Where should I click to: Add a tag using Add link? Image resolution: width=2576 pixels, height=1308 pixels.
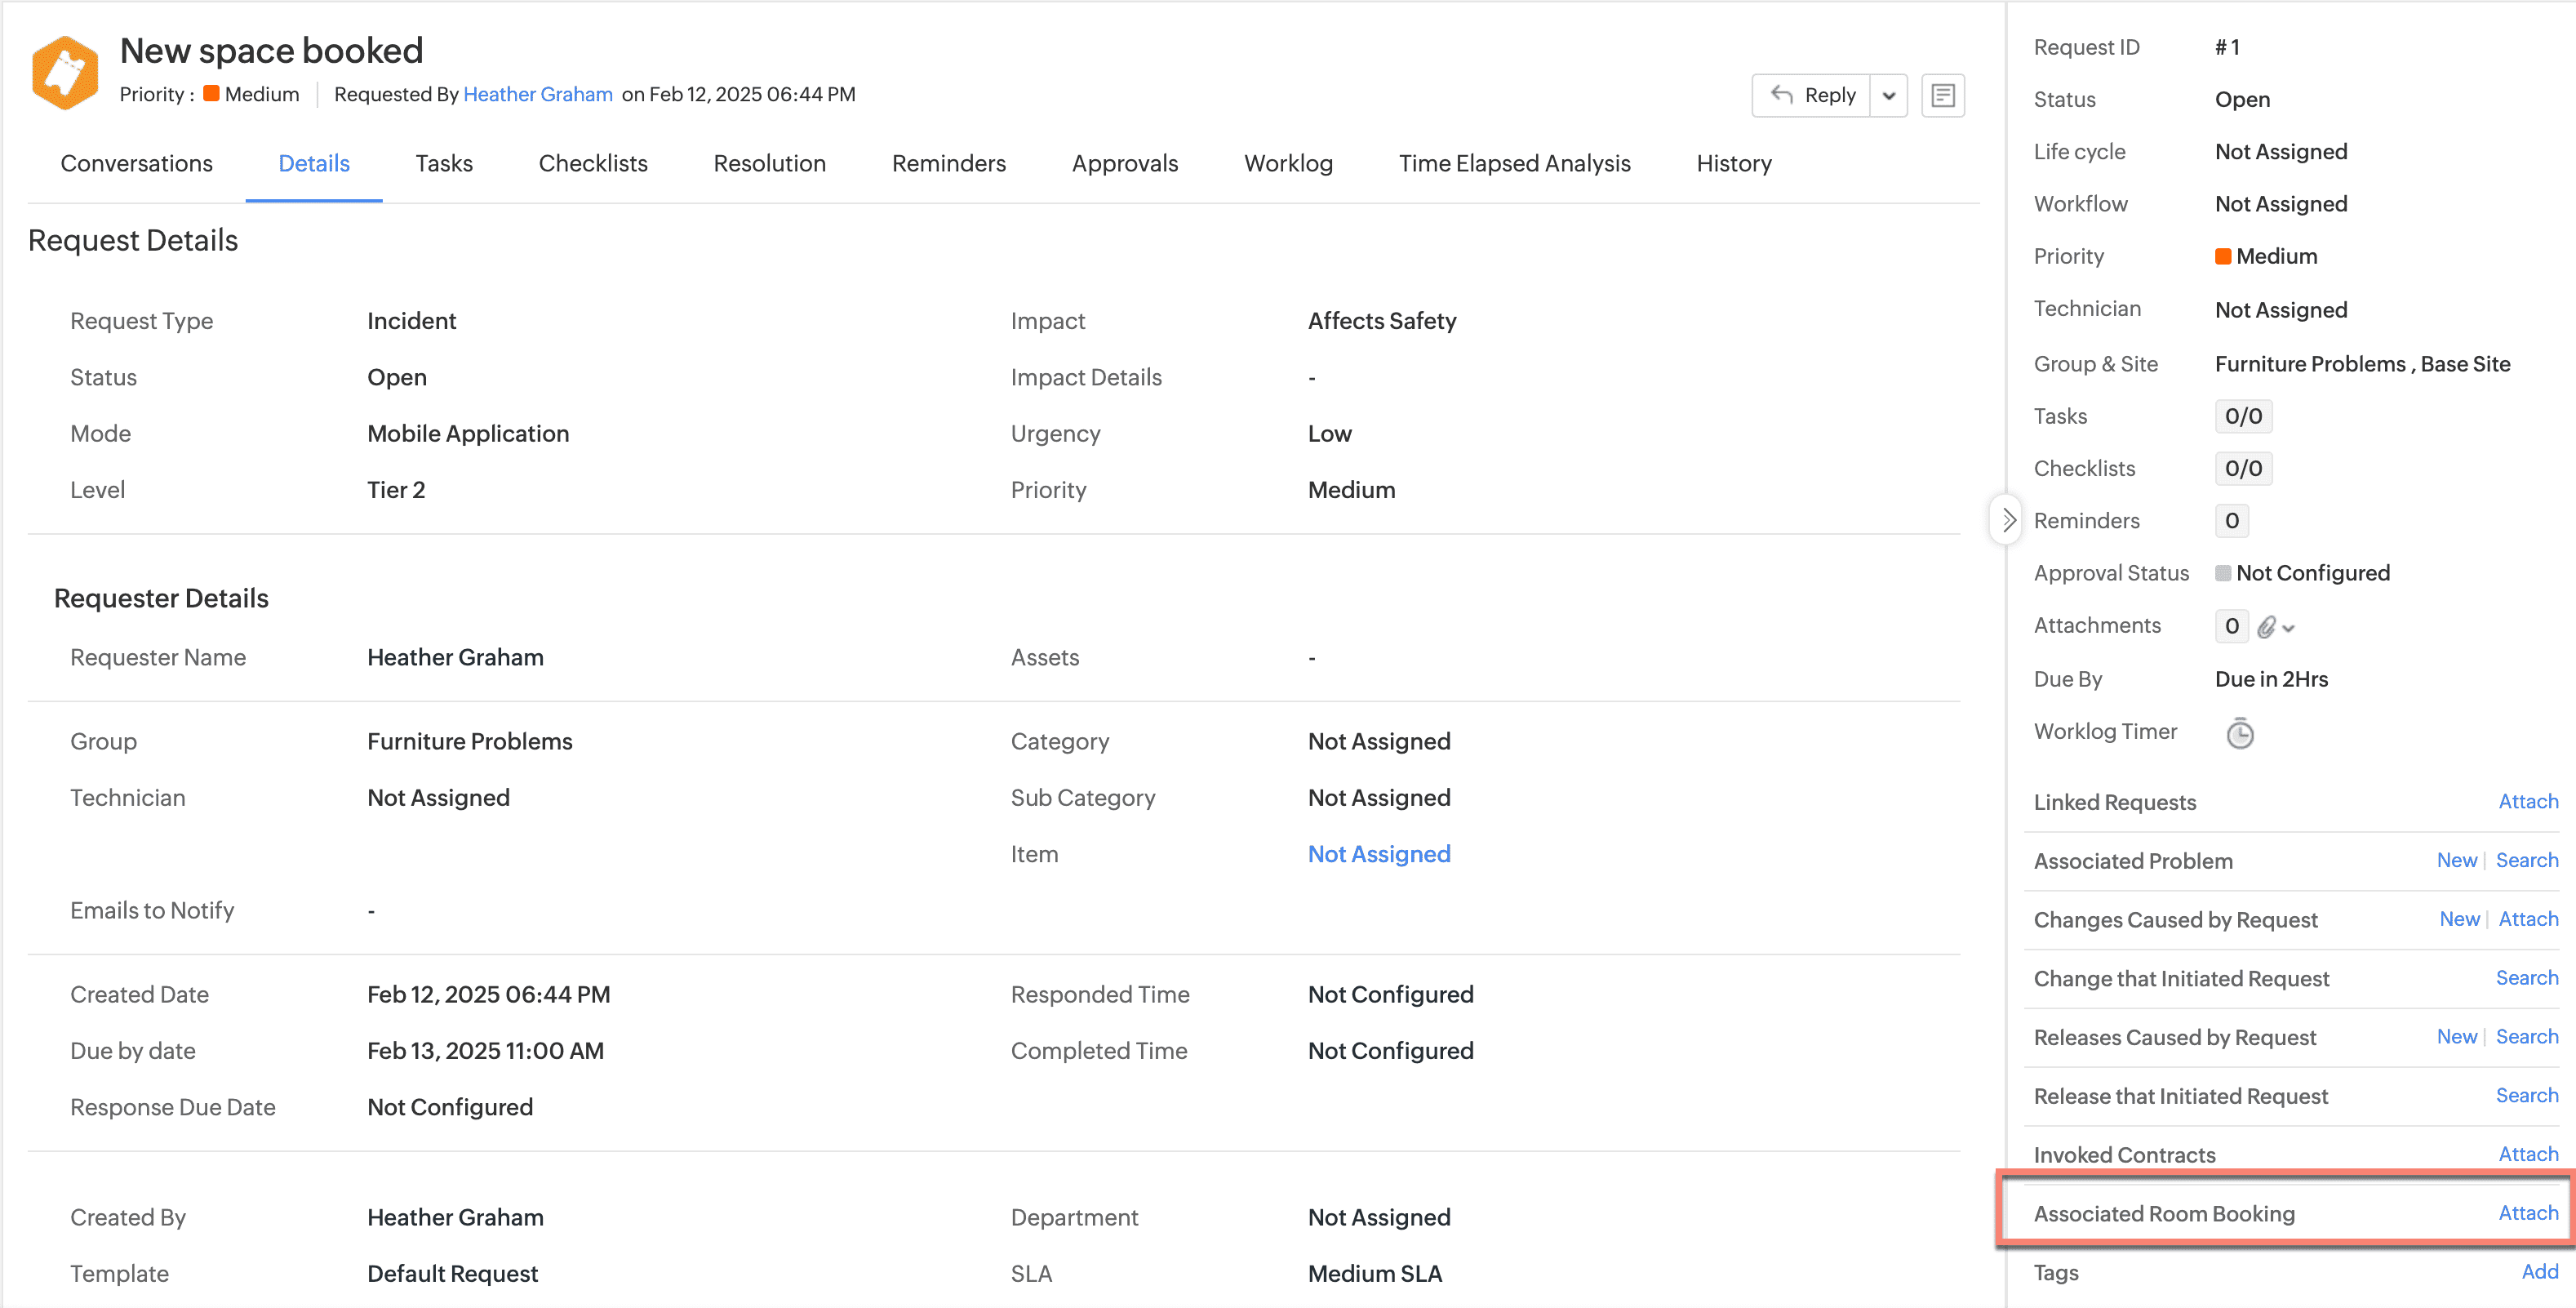click(x=2539, y=1272)
